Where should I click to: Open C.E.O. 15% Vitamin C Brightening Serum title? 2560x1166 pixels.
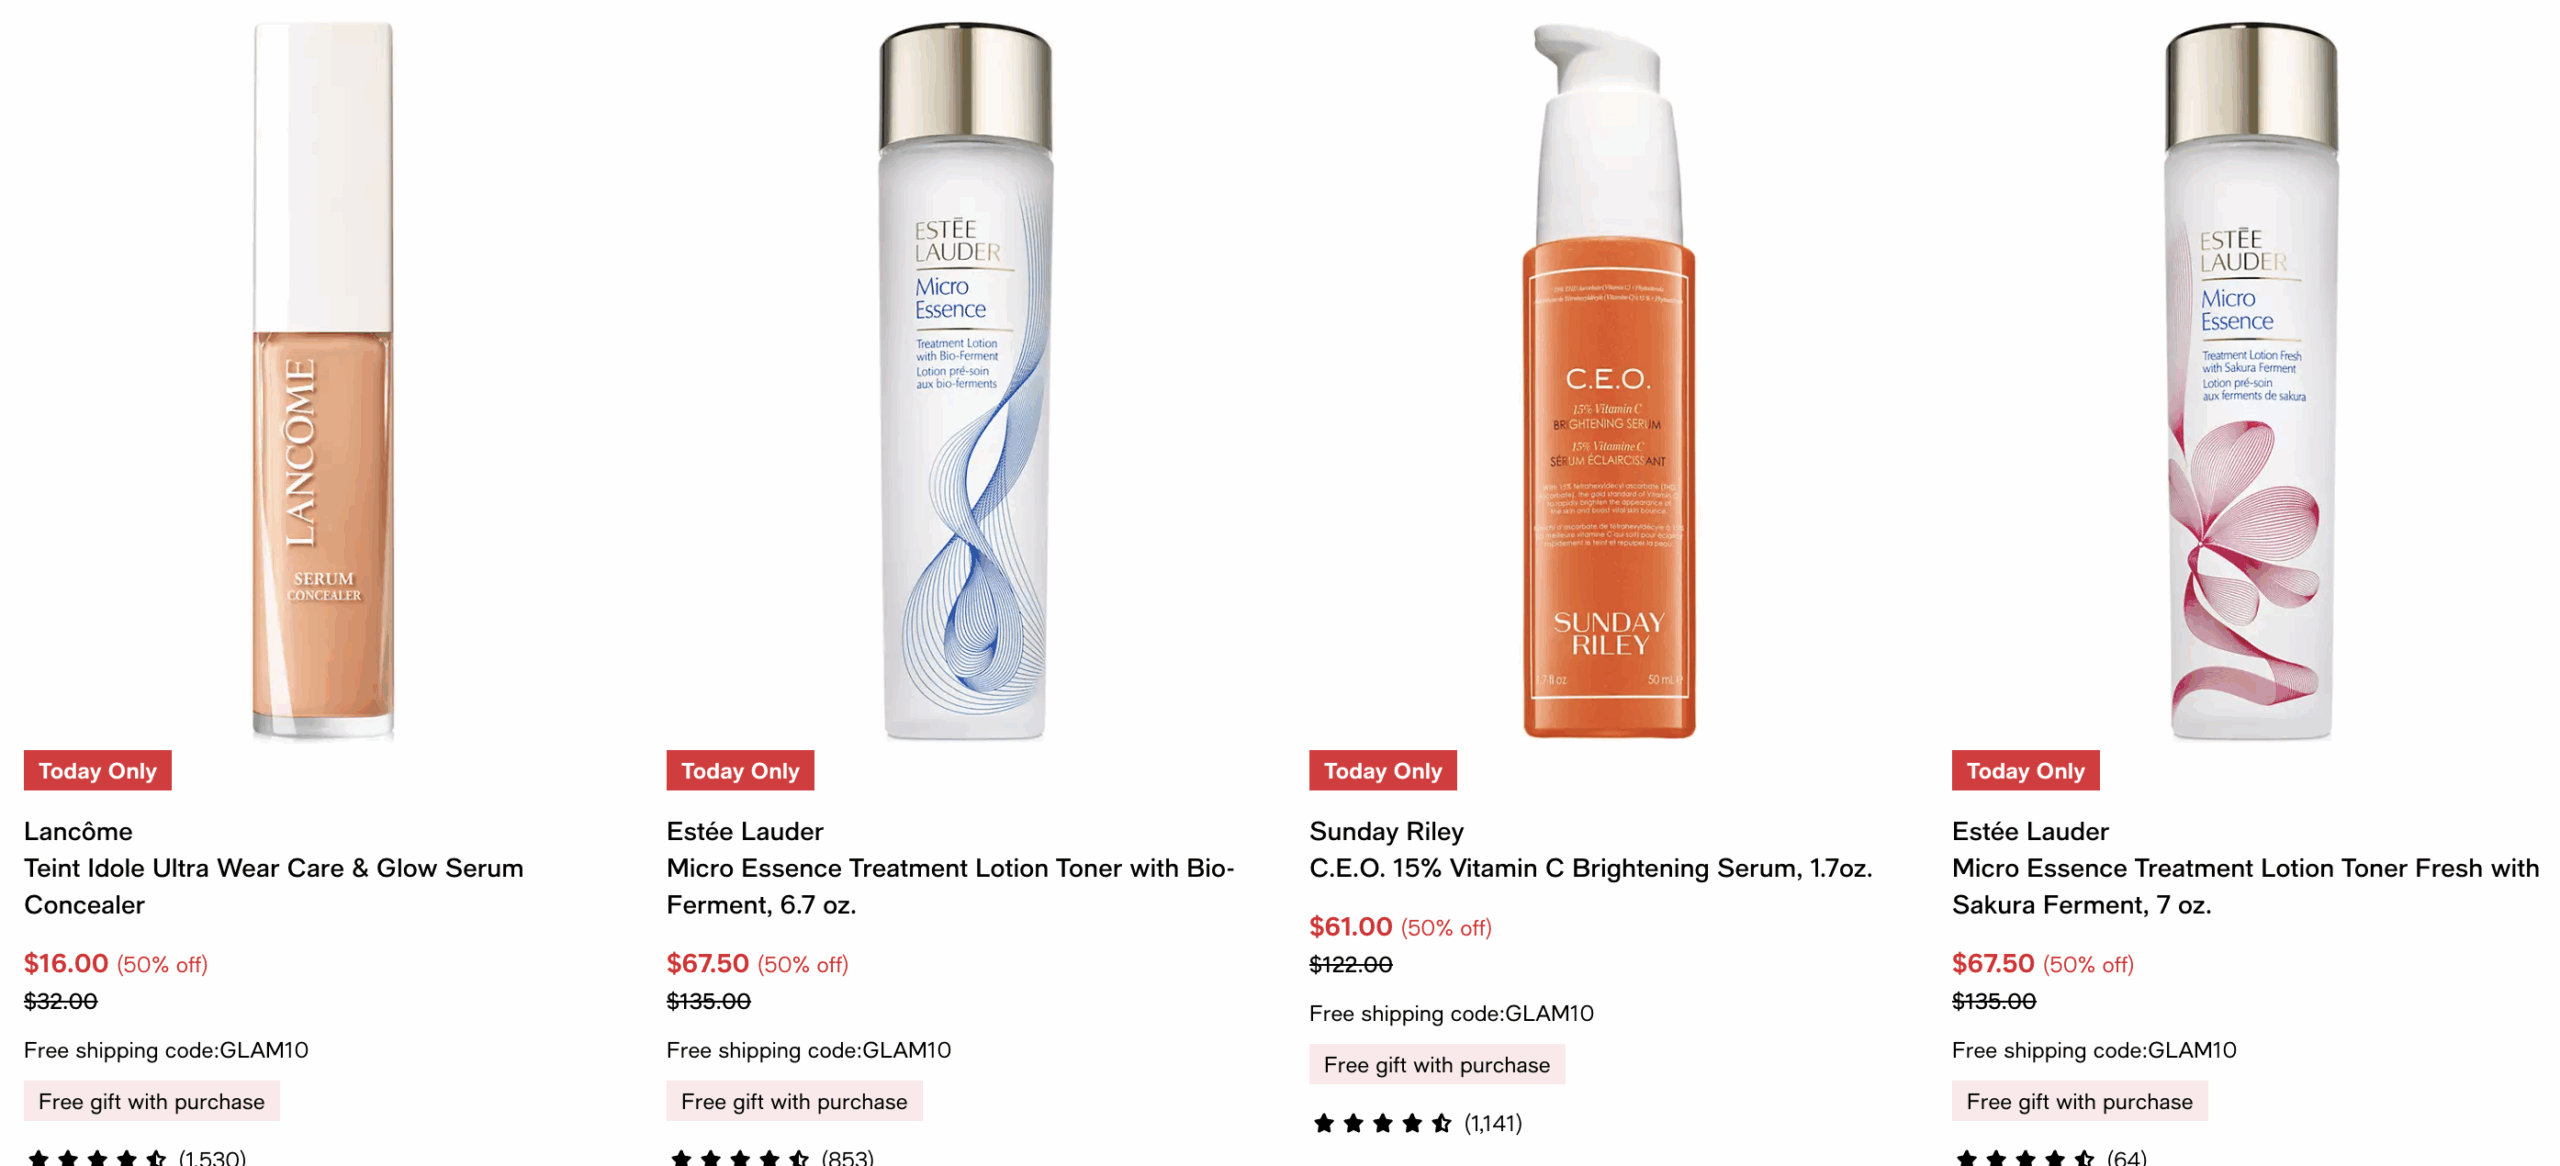[1590, 868]
